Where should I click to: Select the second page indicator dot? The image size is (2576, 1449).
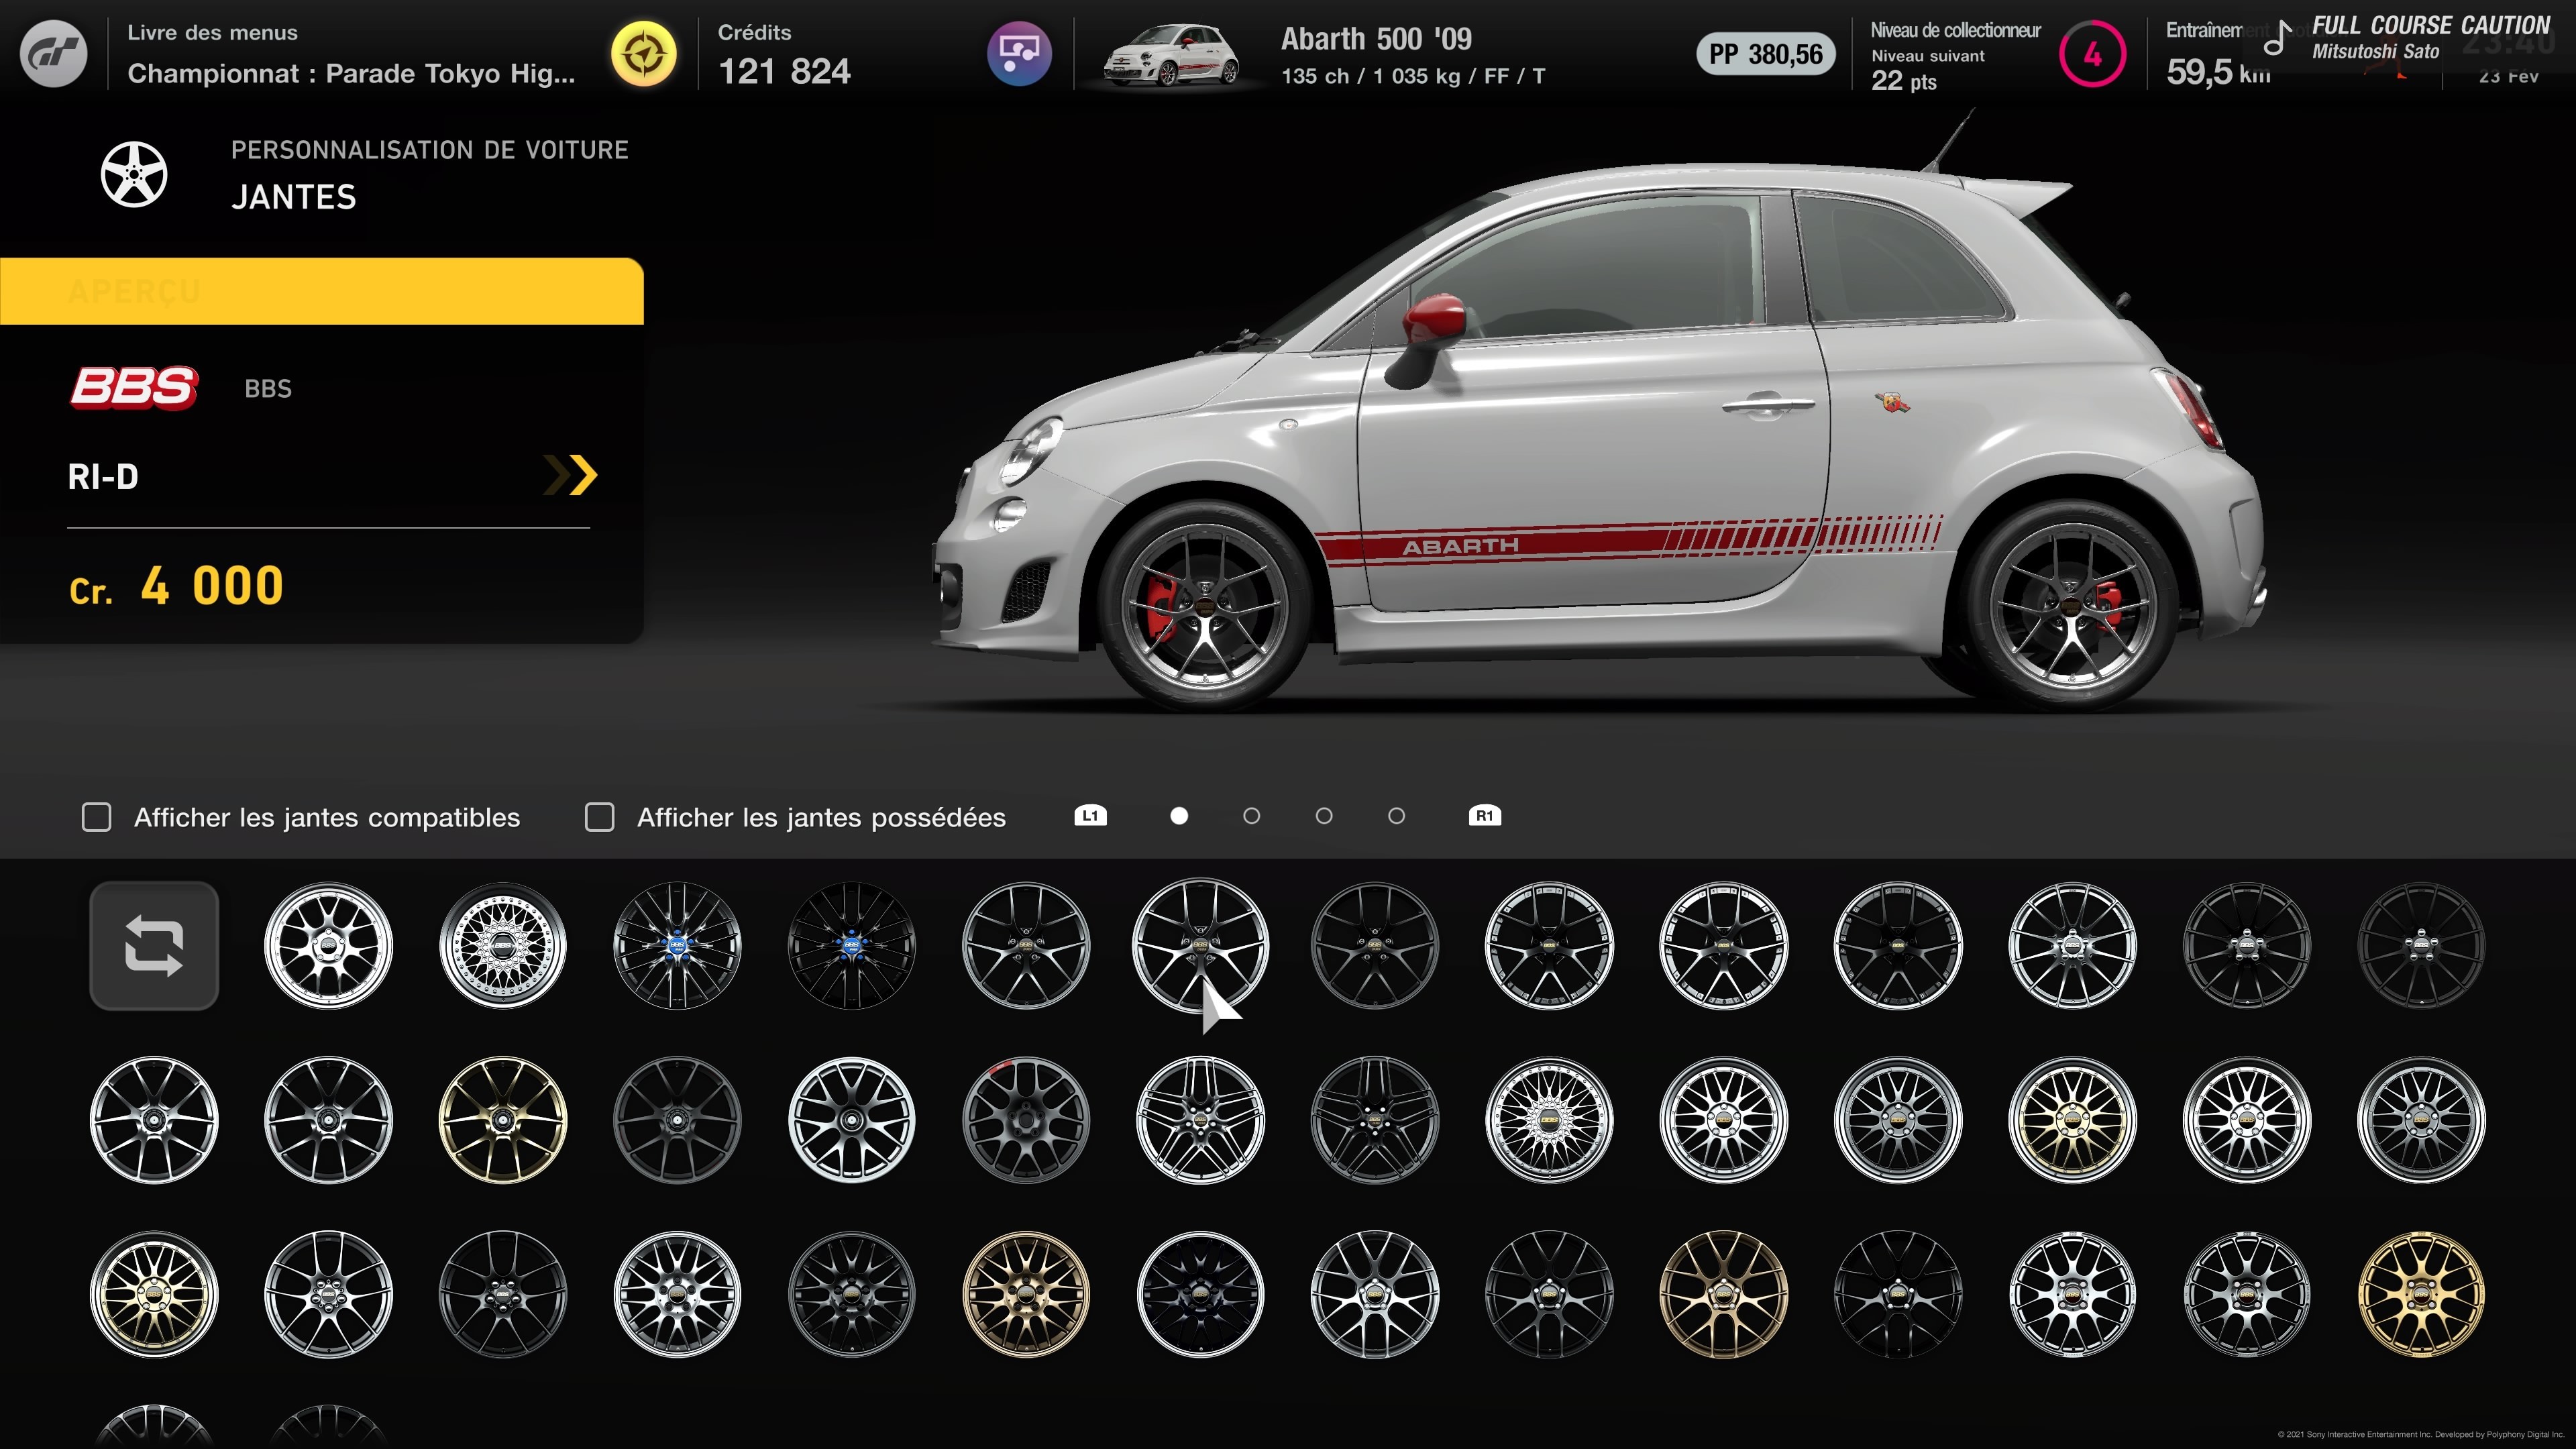tap(1251, 816)
